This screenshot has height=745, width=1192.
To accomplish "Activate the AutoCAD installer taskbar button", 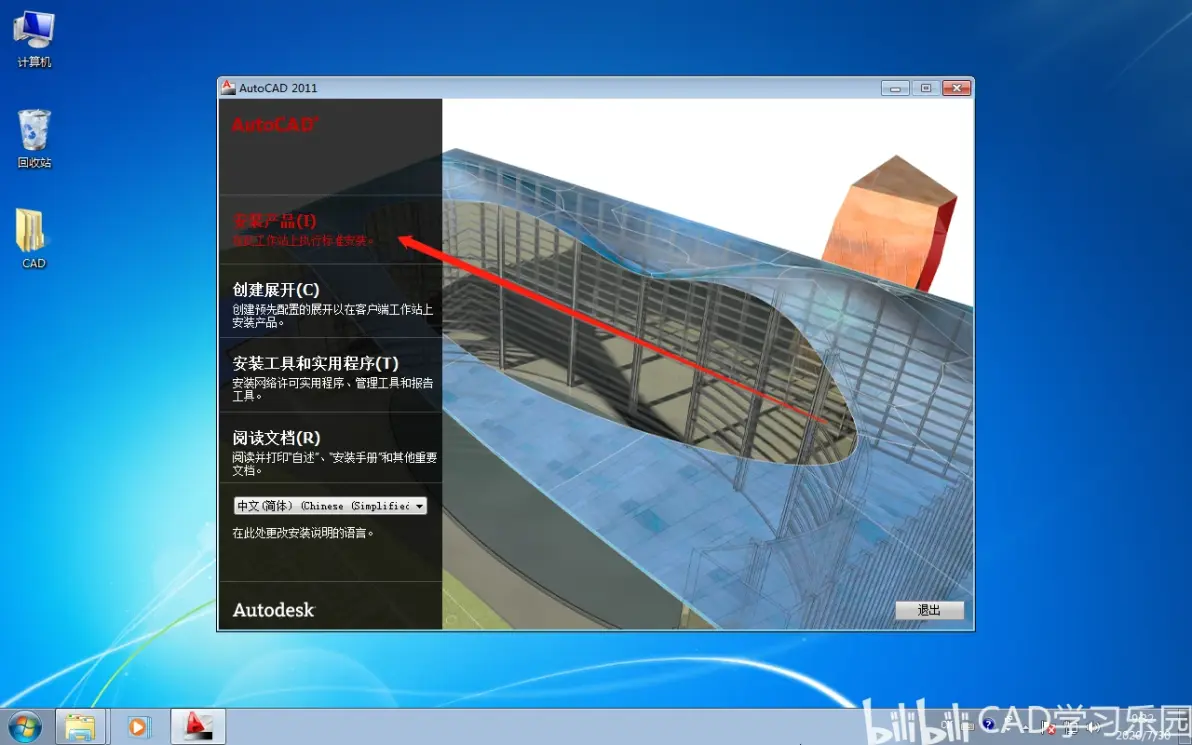I will [x=198, y=727].
